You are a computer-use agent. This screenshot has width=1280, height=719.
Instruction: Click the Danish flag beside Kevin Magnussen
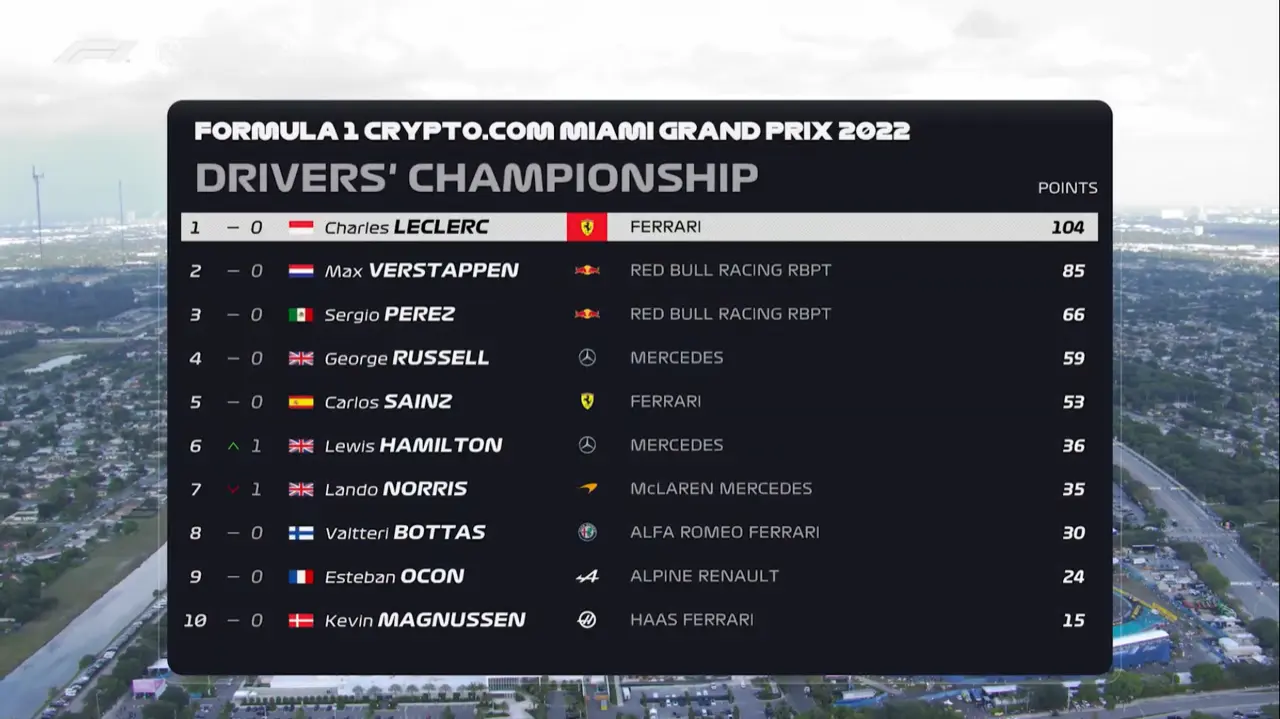(x=301, y=620)
